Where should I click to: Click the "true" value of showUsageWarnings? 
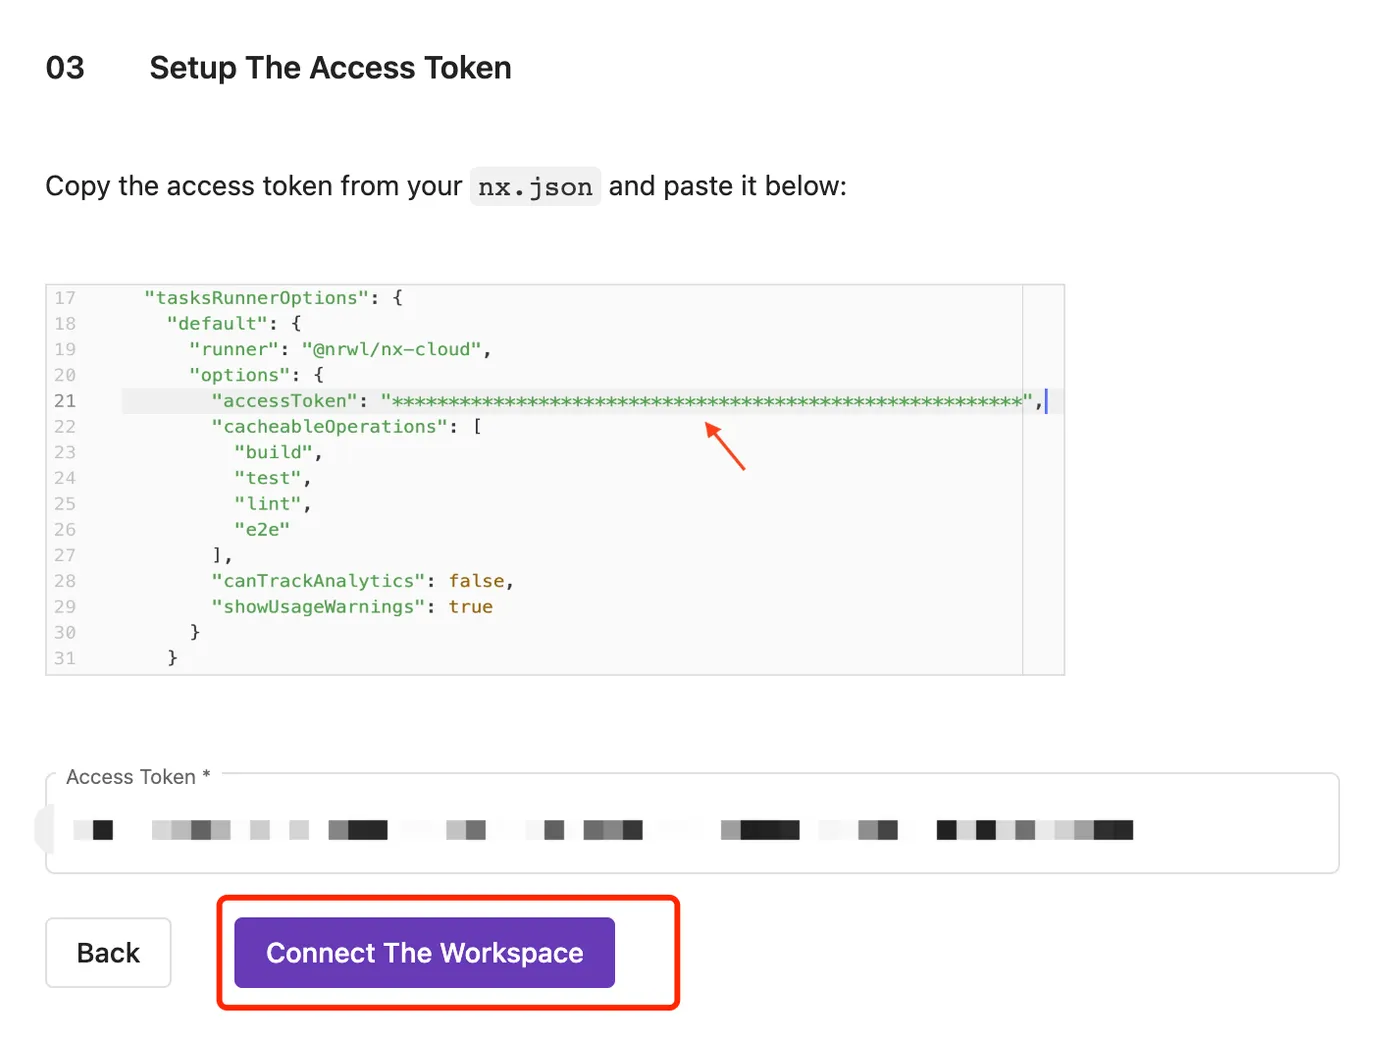point(470,607)
